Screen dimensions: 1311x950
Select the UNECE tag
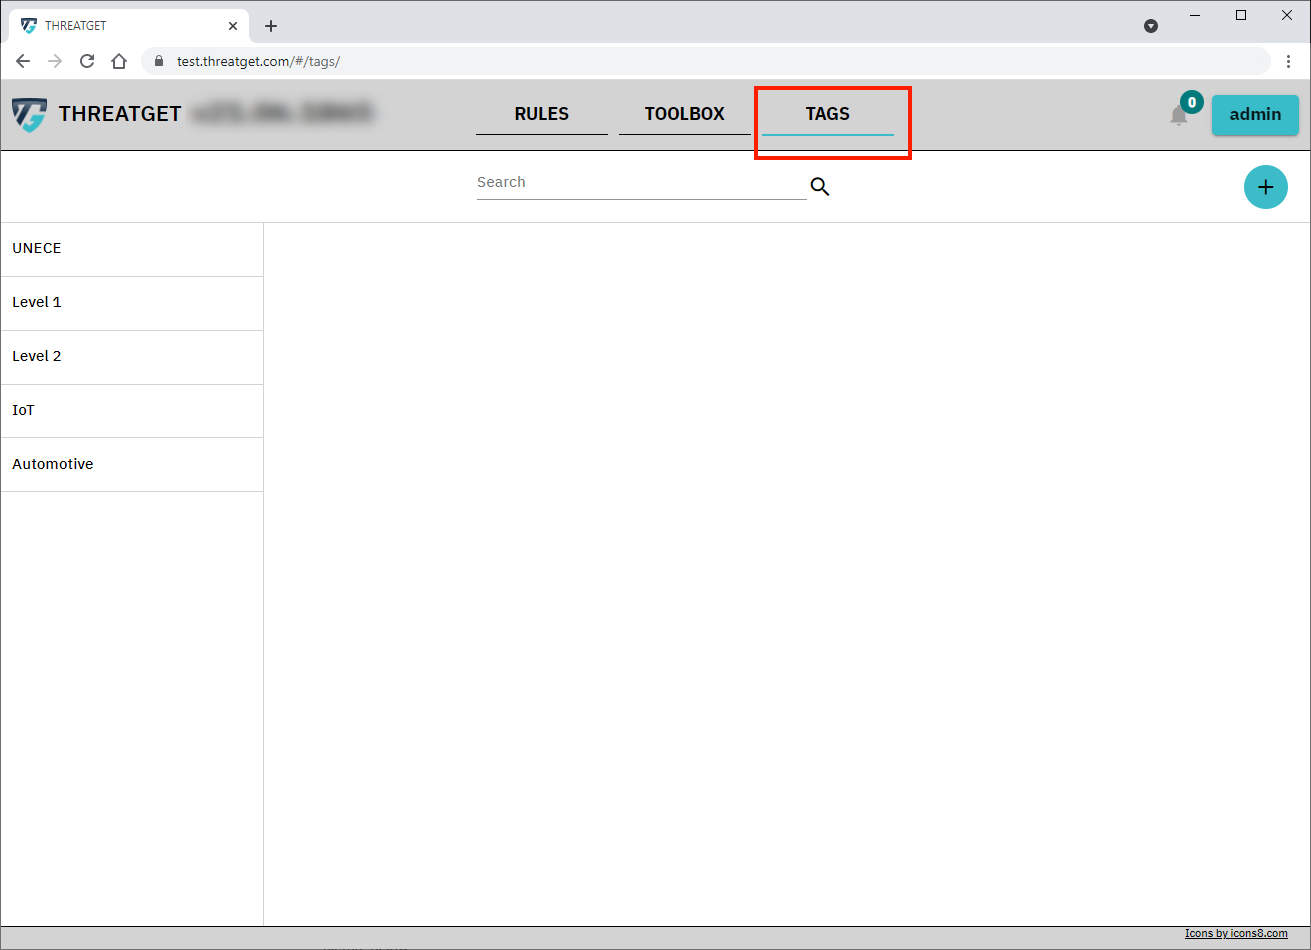coord(132,249)
